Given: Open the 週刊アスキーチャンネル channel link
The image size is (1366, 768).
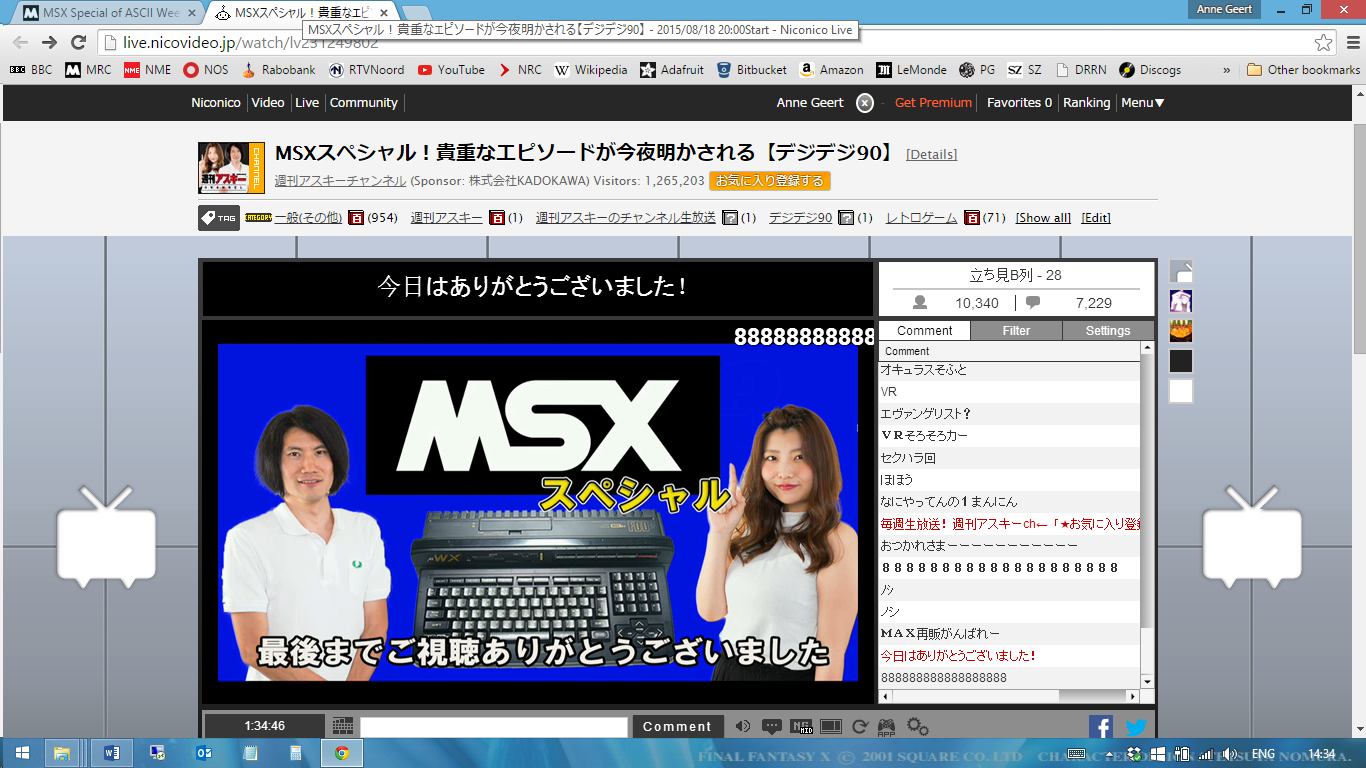Looking at the screenshot, I should pyautogui.click(x=340, y=181).
